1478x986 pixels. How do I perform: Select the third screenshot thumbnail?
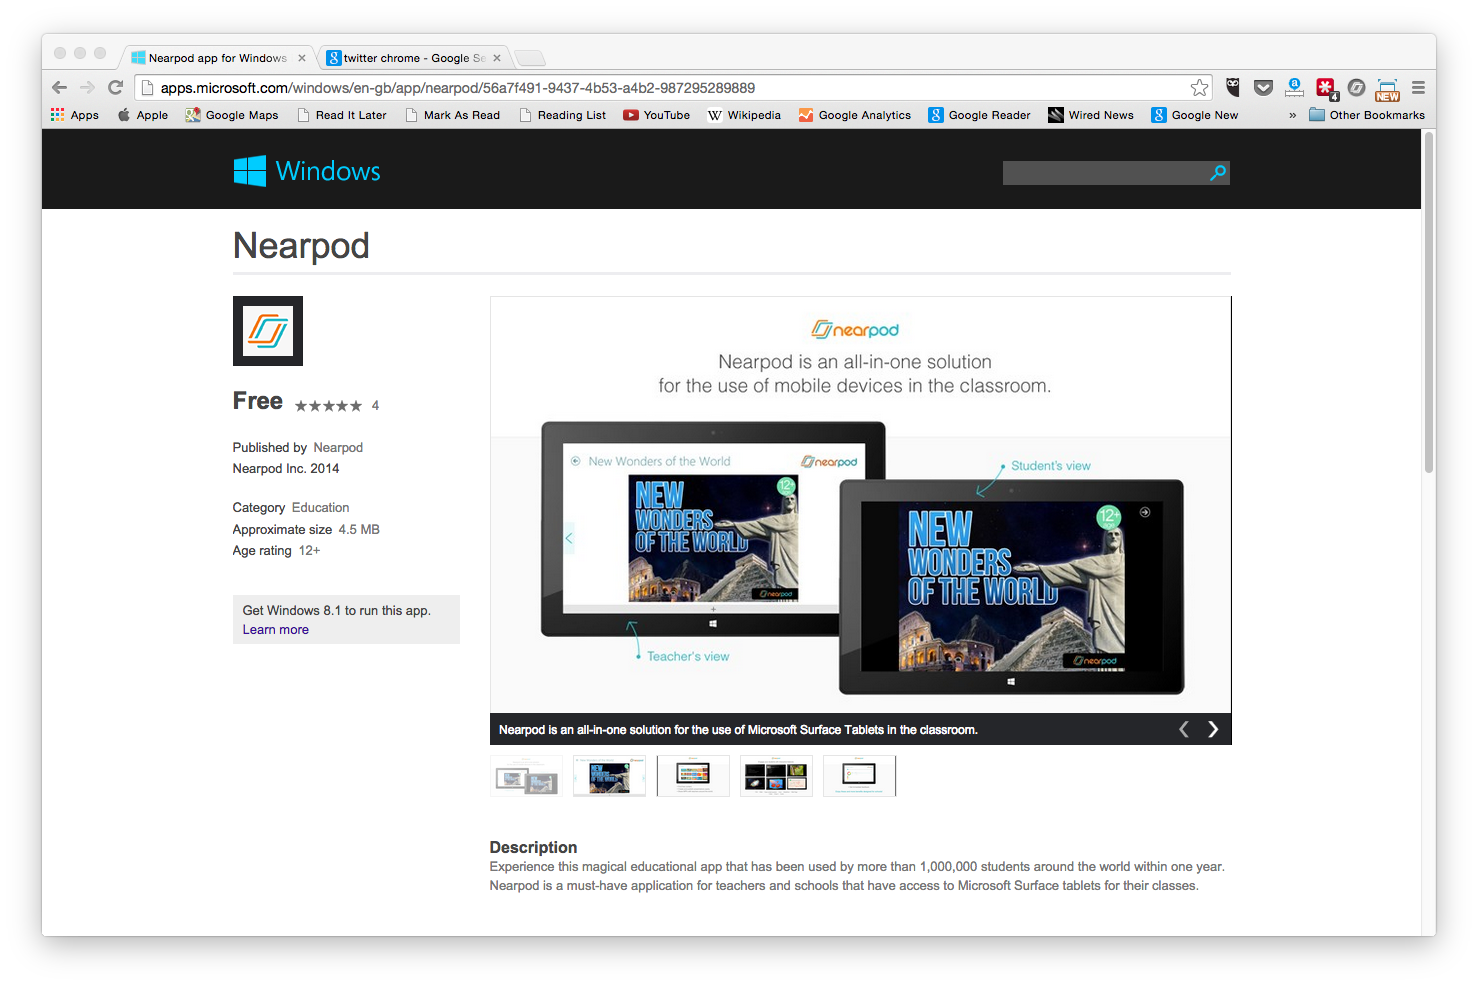(693, 776)
